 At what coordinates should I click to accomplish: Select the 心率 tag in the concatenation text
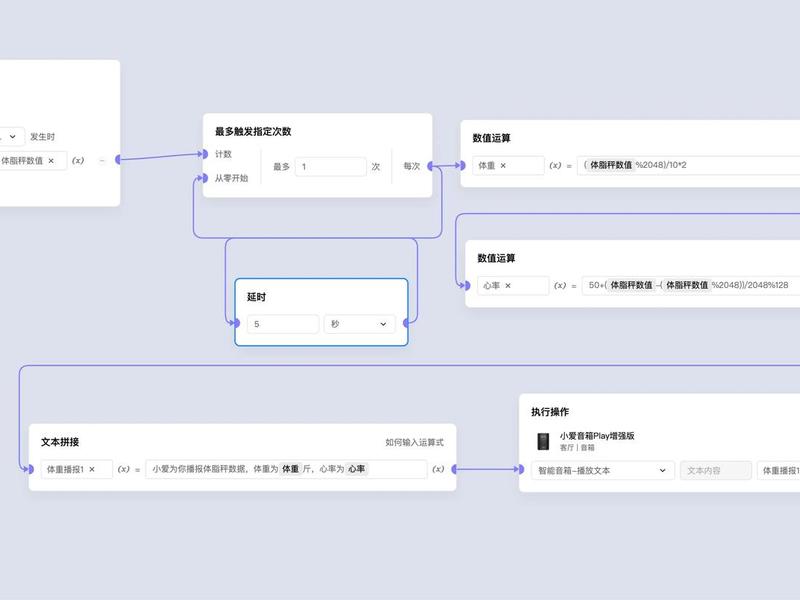click(x=357, y=468)
